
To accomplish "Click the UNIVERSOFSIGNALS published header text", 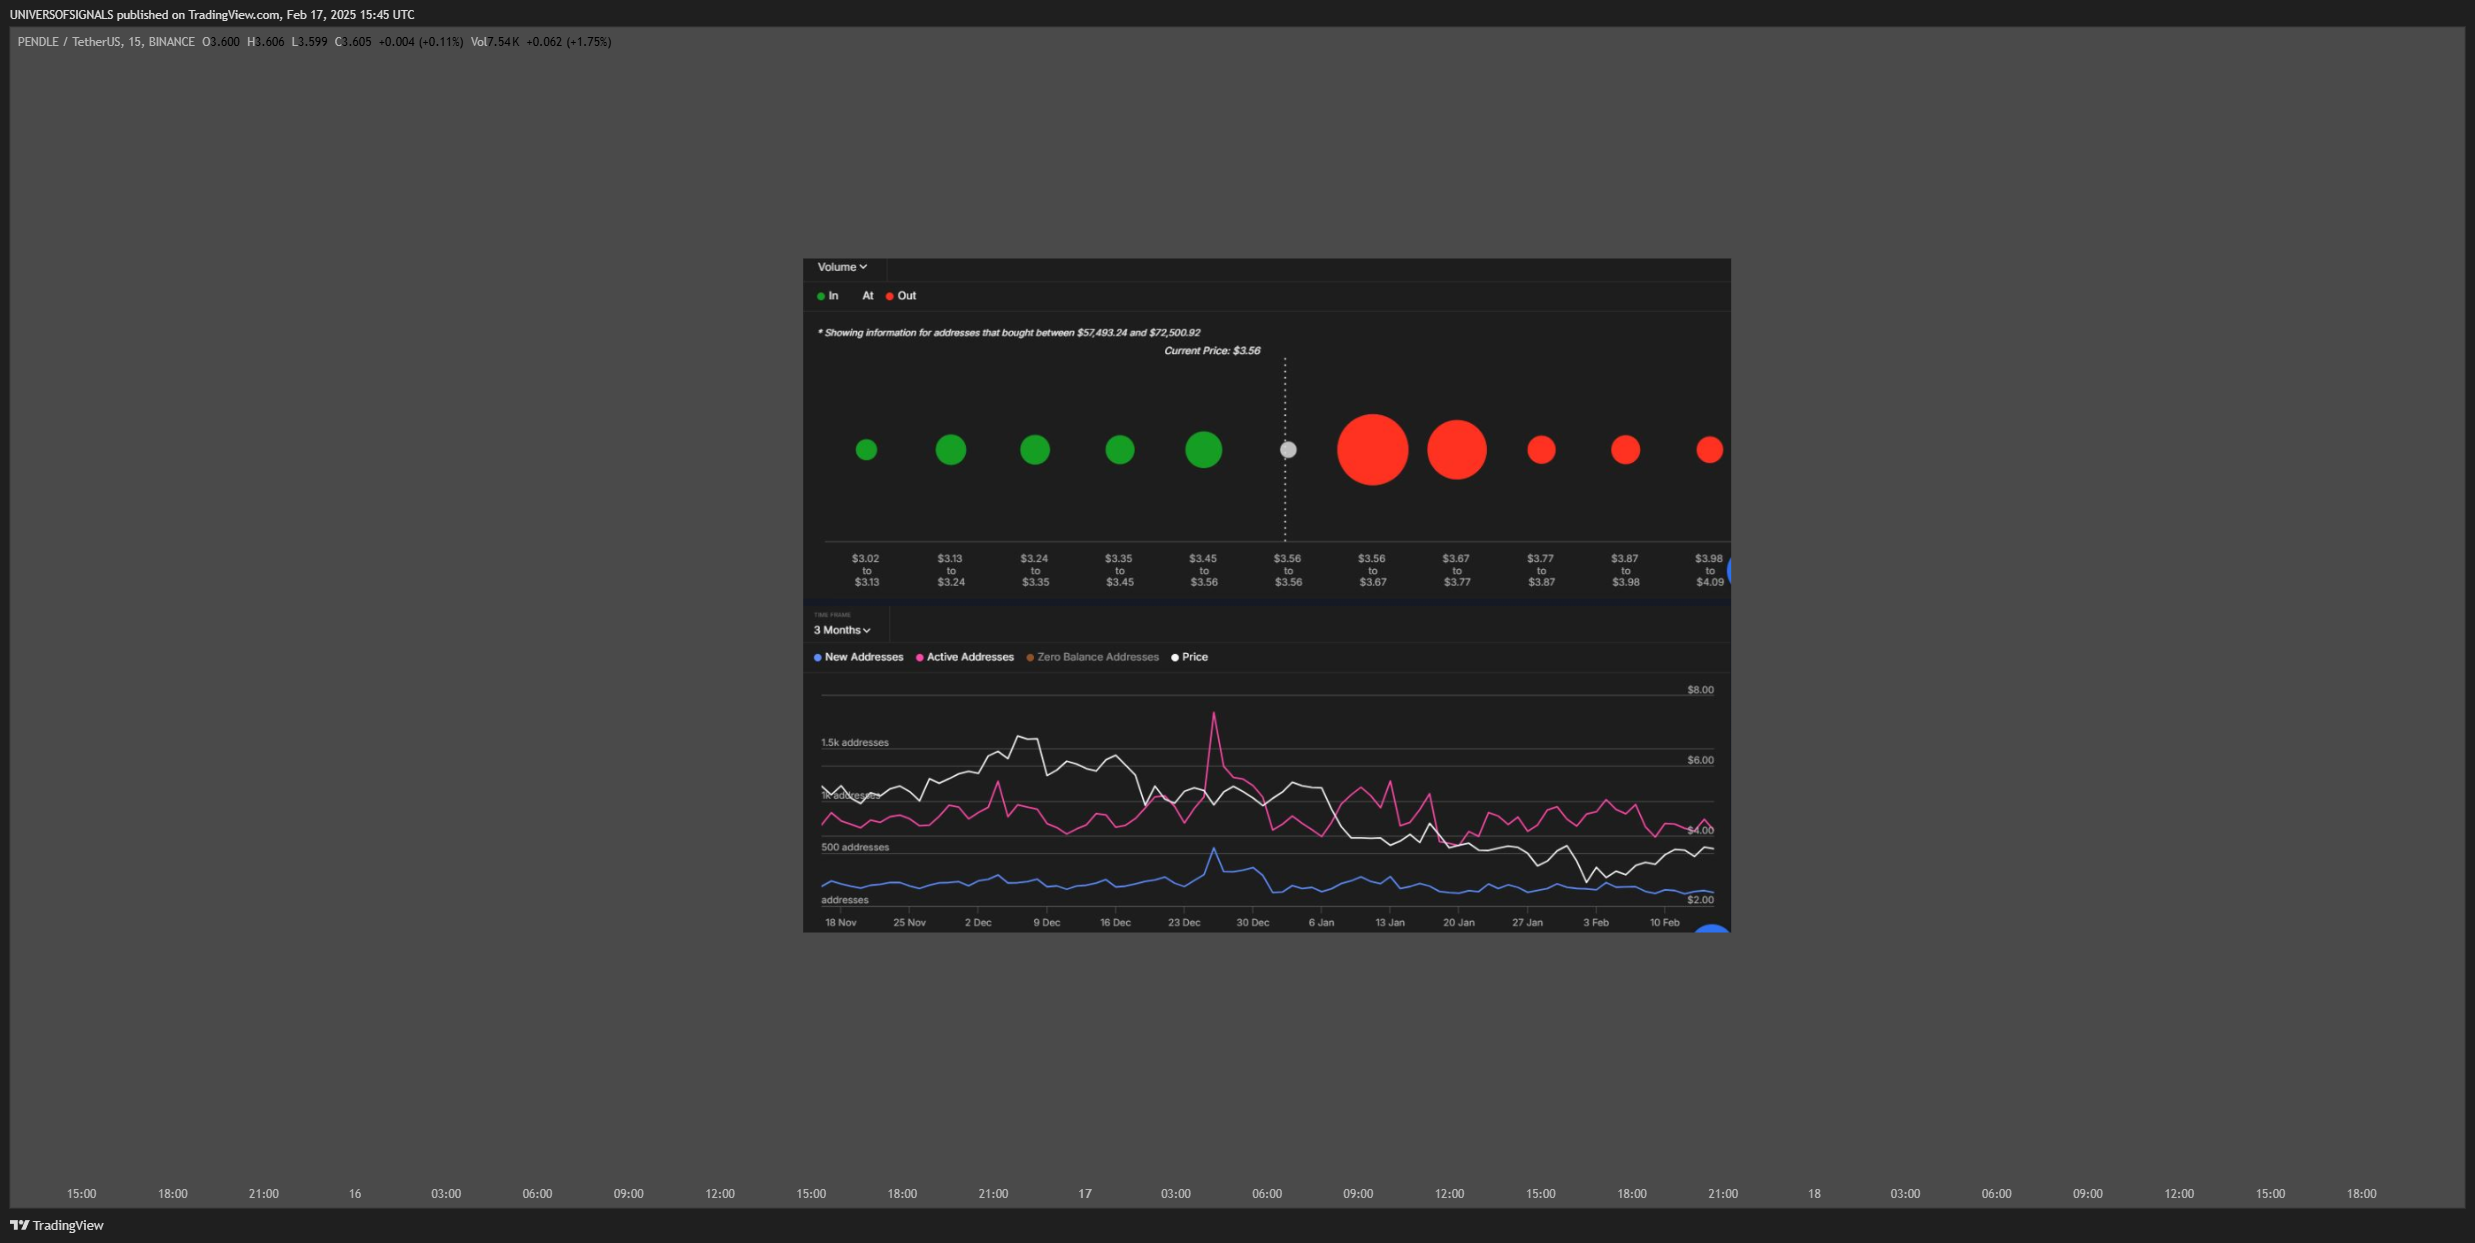I will tap(212, 15).
